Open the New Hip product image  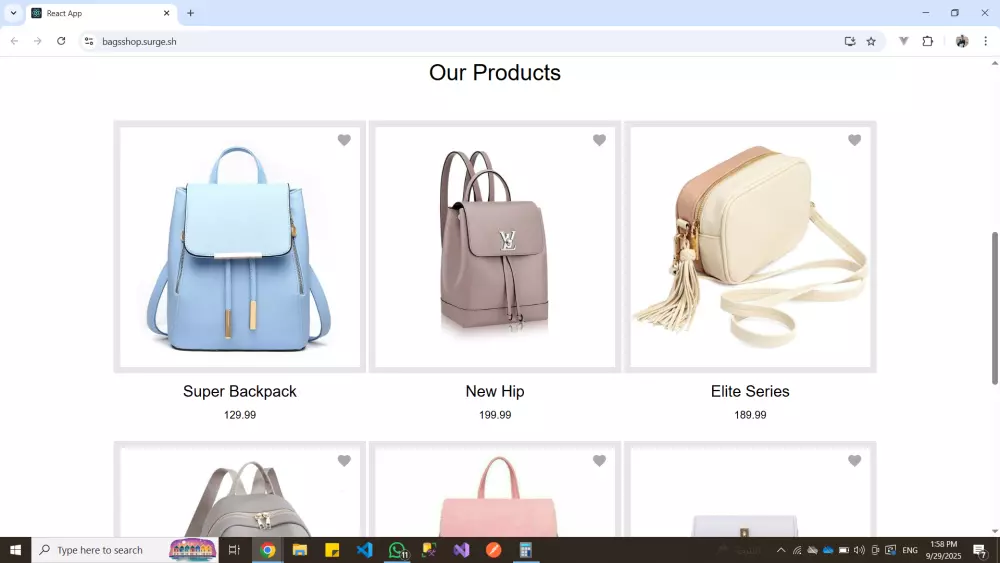pyautogui.click(x=495, y=247)
